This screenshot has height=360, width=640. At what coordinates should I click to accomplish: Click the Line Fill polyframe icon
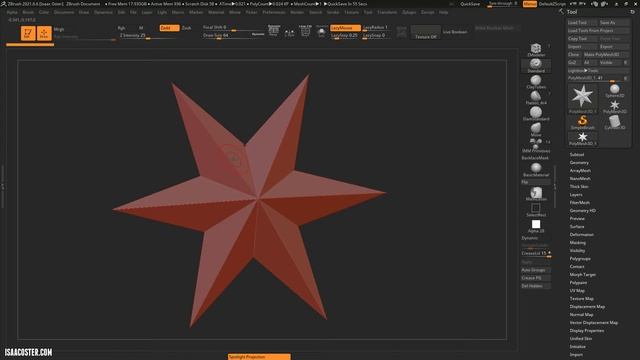305,31
